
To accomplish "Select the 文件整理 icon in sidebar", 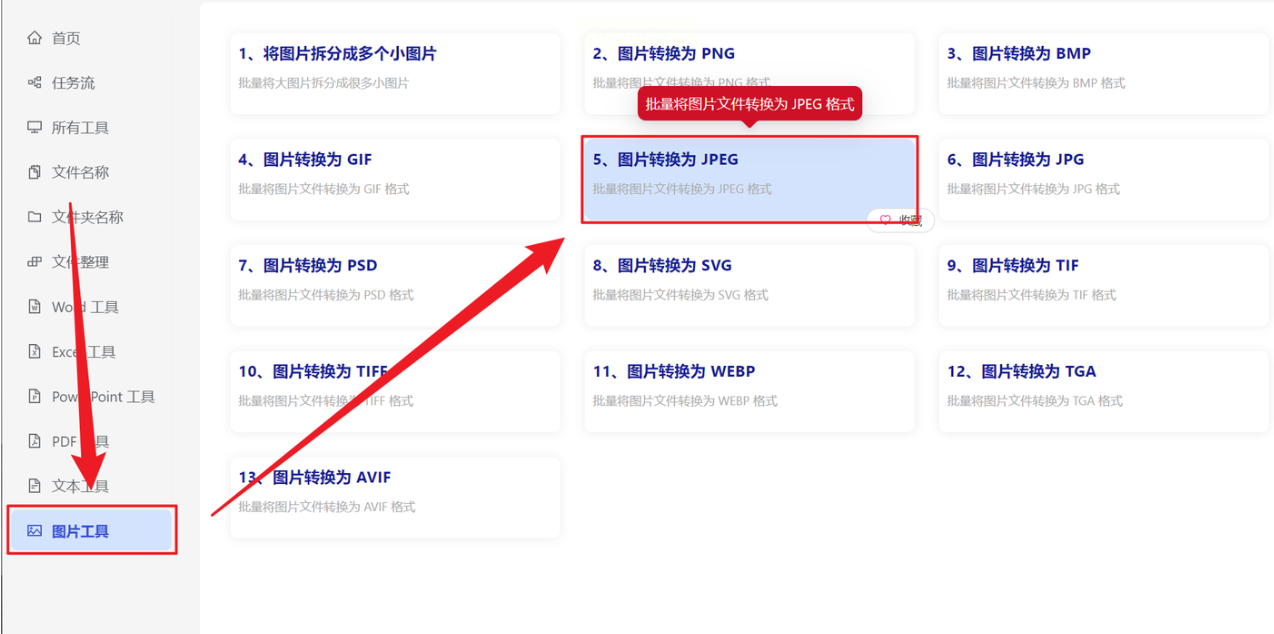I will [35, 262].
